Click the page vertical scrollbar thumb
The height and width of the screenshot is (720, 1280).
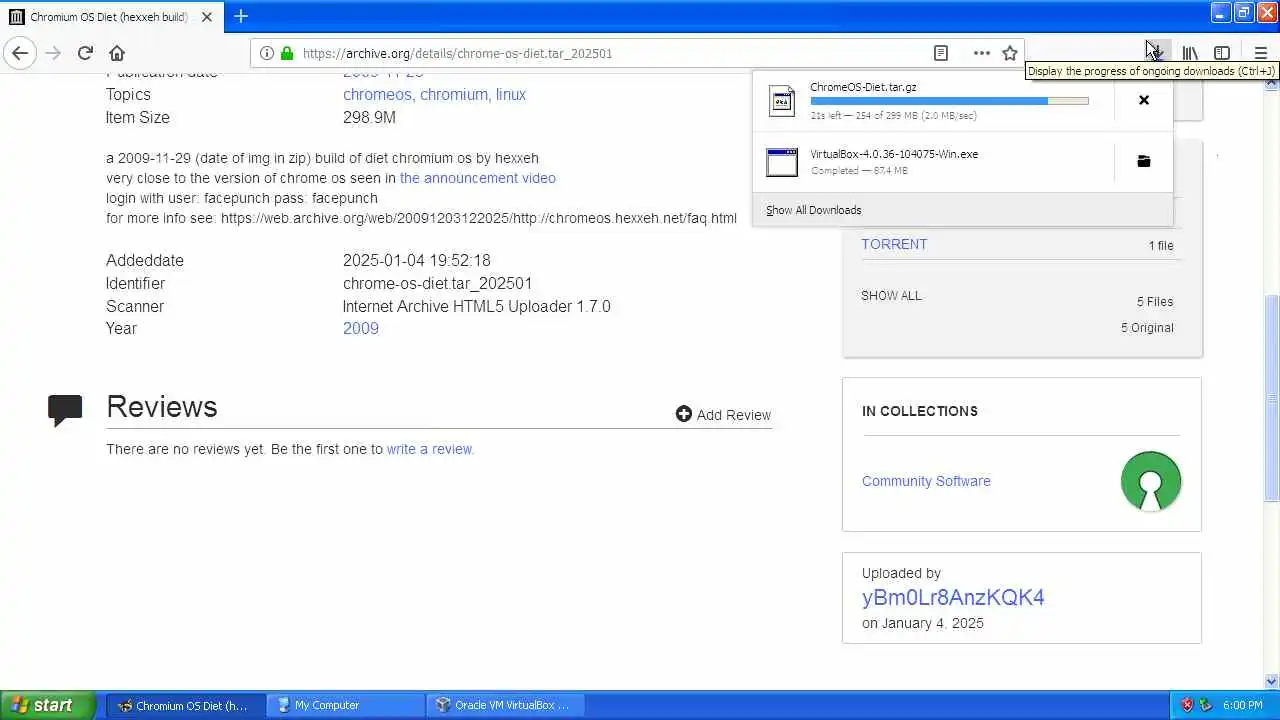pos(1271,397)
